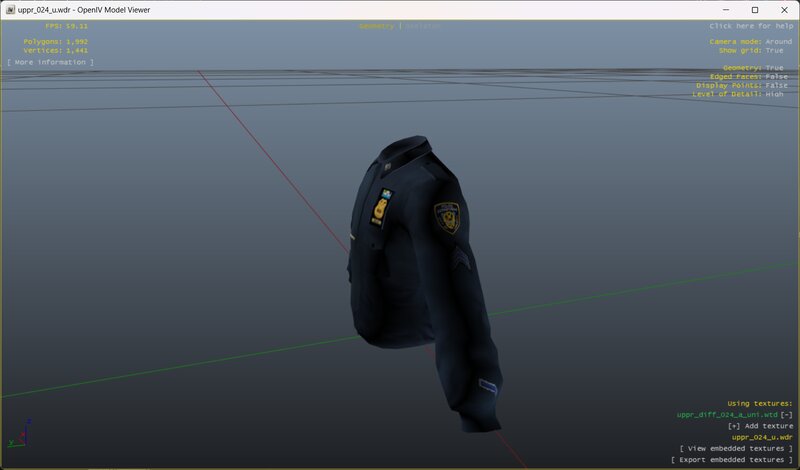Click [+] Add texture
This screenshot has height=470, width=800.
[760, 426]
